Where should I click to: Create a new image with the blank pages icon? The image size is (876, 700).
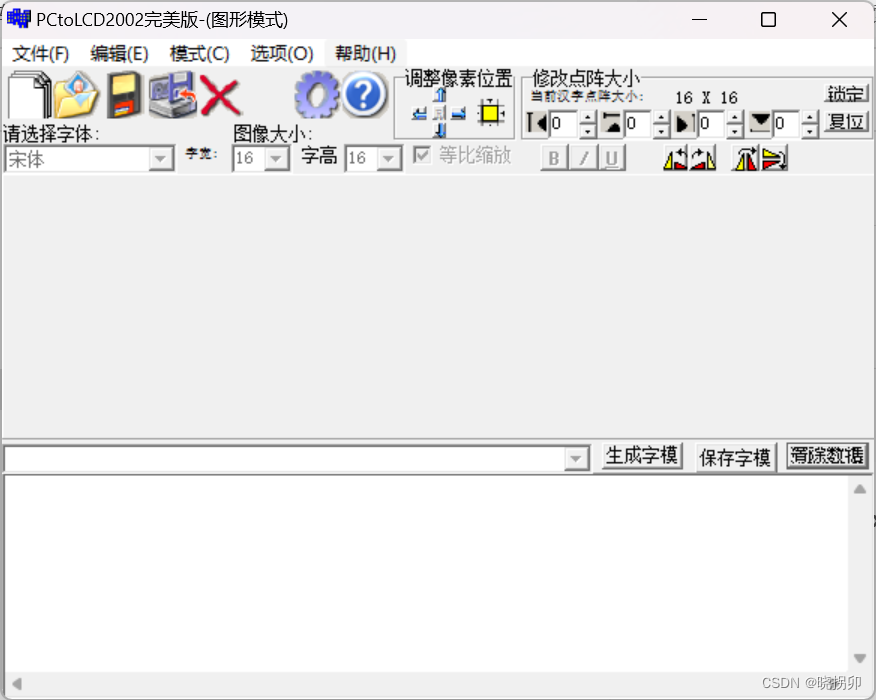click(29, 94)
